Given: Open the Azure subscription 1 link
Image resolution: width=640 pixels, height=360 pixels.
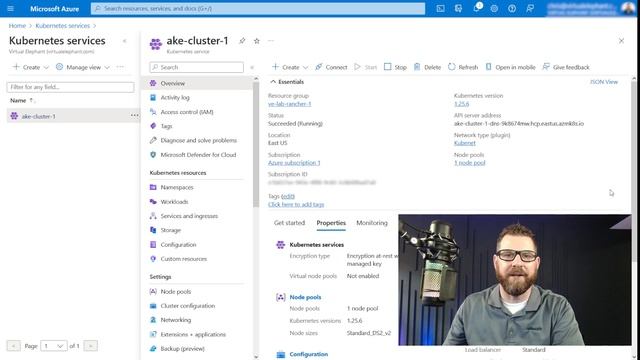Looking at the screenshot, I should (x=294, y=163).
